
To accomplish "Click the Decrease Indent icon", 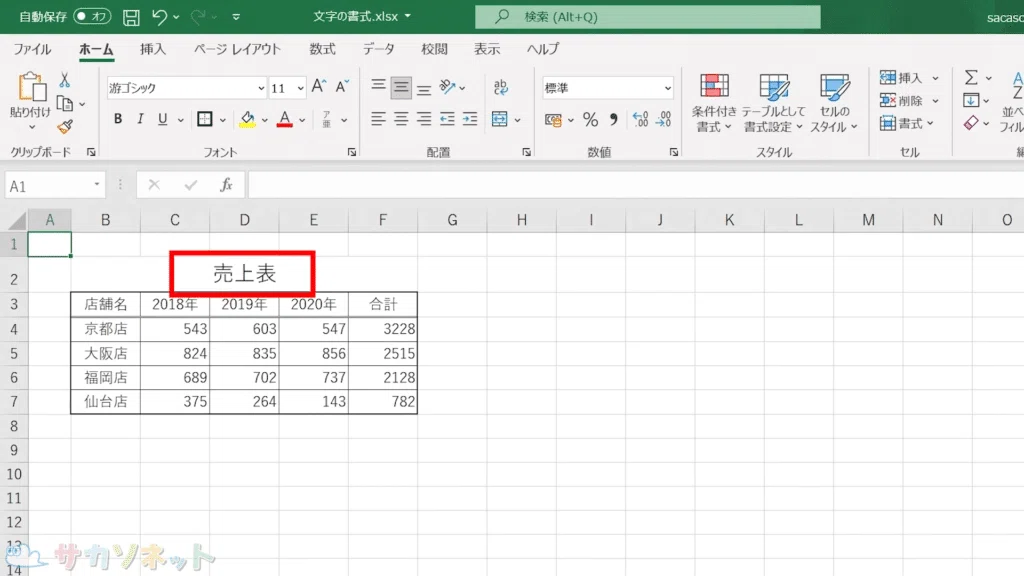I will (447, 119).
